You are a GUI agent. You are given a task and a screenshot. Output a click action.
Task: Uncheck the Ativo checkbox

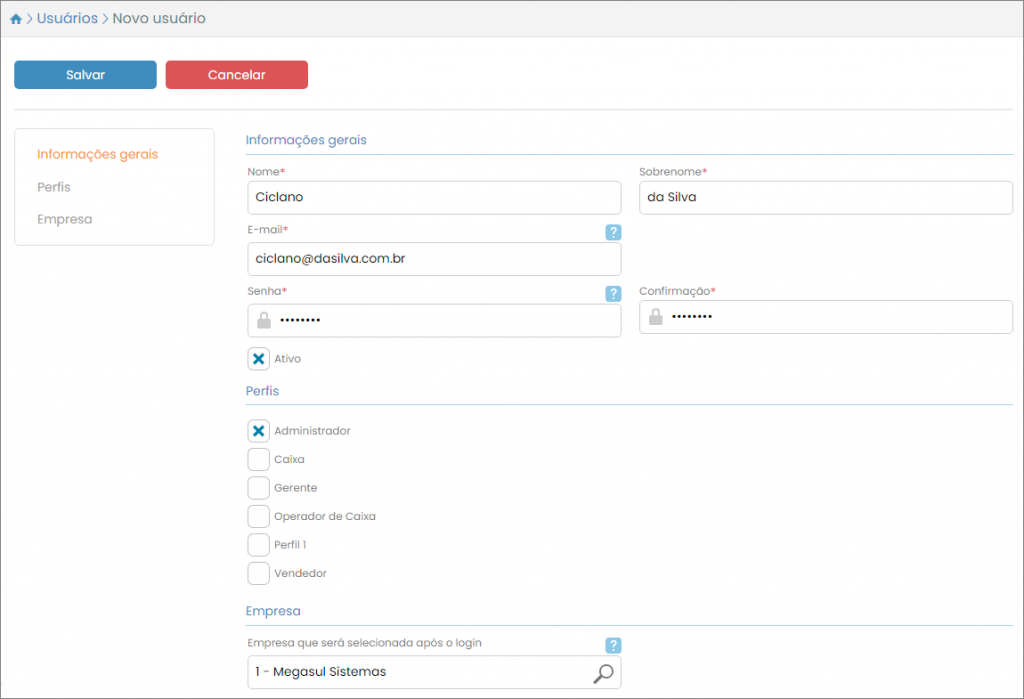pos(258,359)
